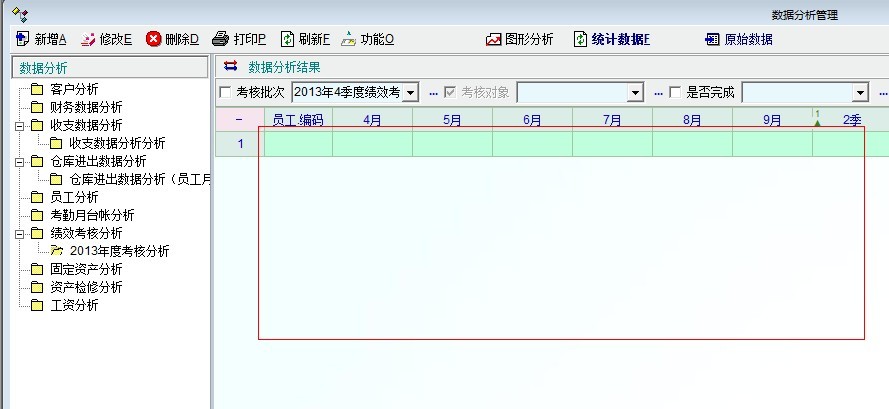The width and height of the screenshot is (889, 409).
Task: Select 2013年度考核分析 in the tree
Action: tap(119, 251)
